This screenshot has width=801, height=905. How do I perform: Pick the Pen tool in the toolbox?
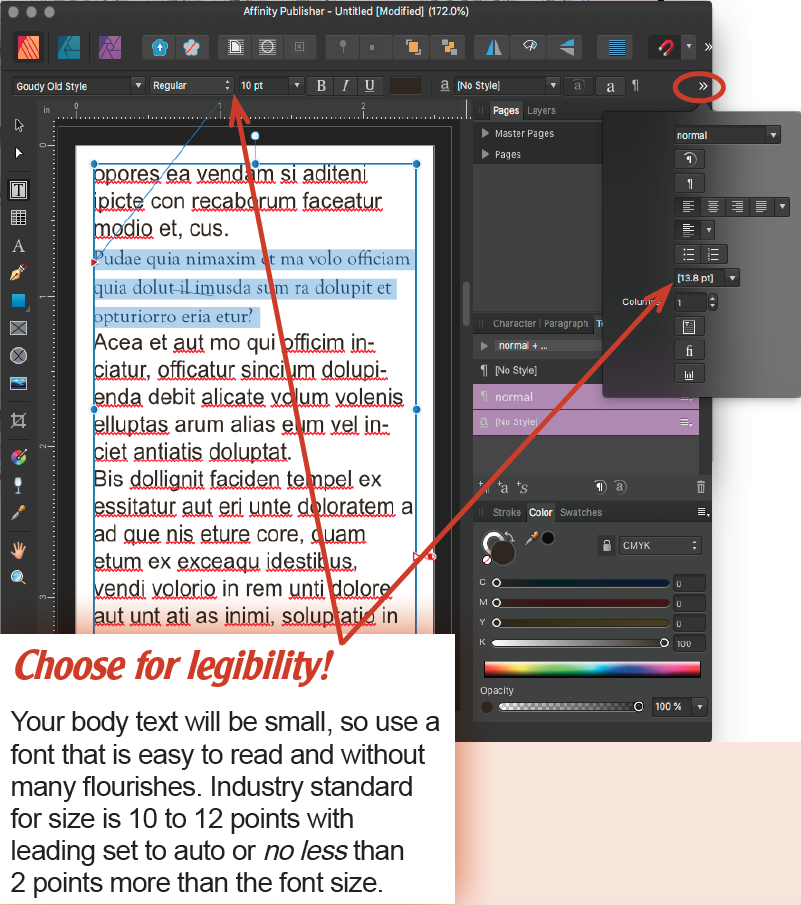click(18, 272)
